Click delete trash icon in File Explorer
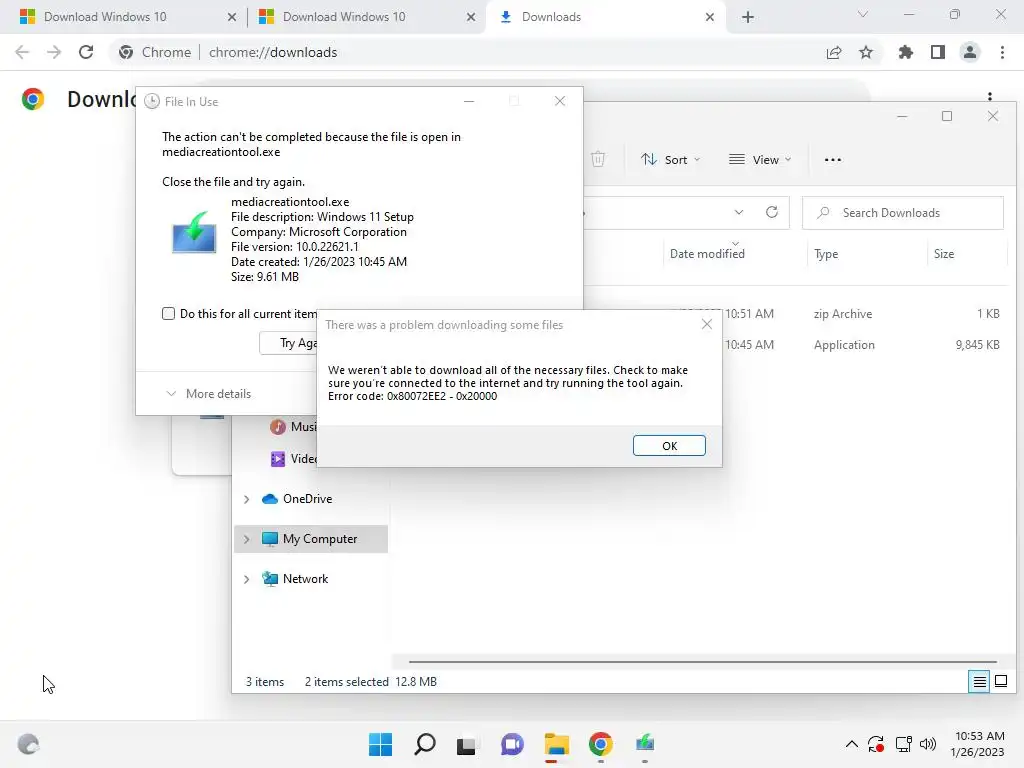 pos(598,159)
